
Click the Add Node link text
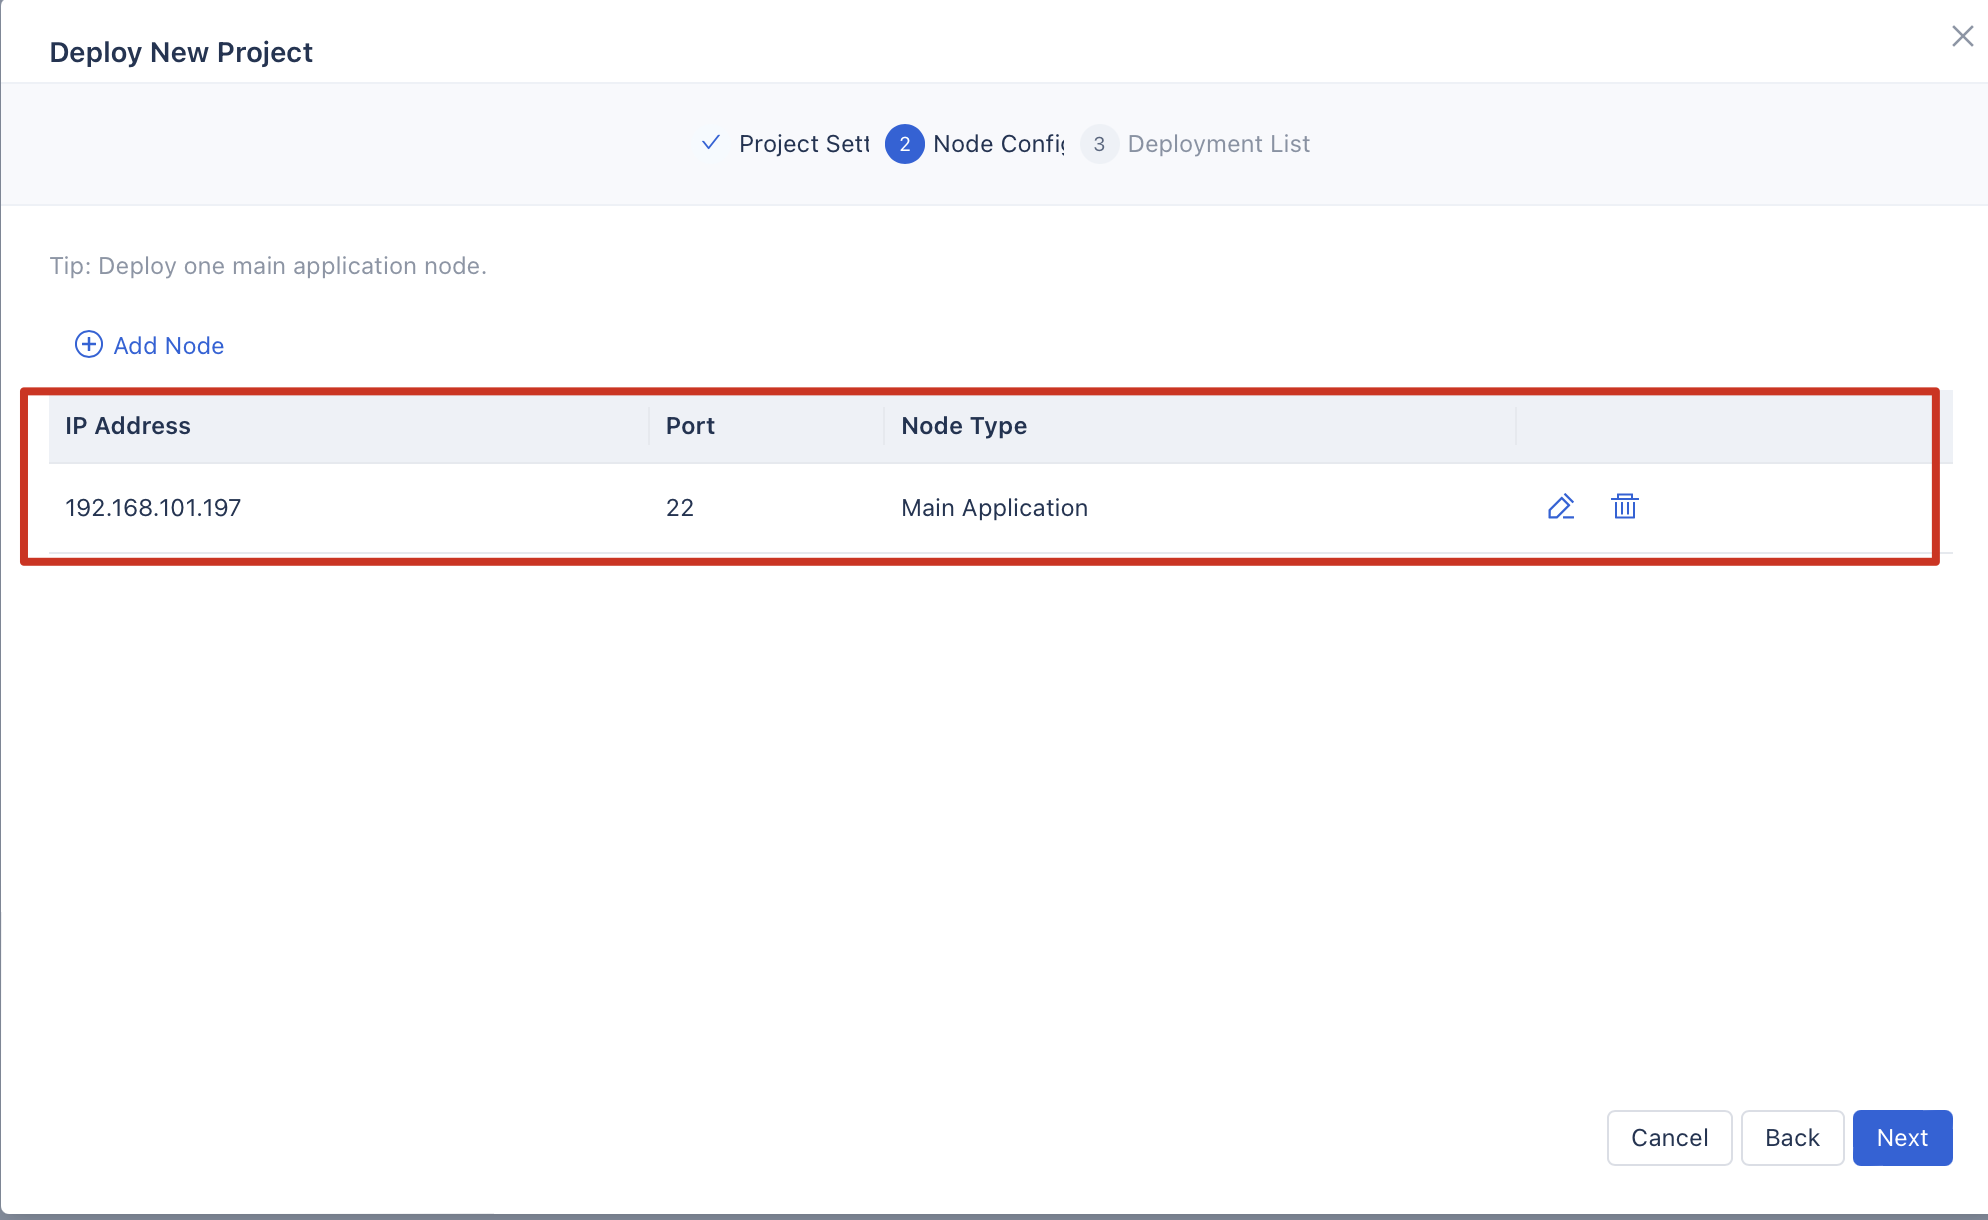click(x=168, y=346)
